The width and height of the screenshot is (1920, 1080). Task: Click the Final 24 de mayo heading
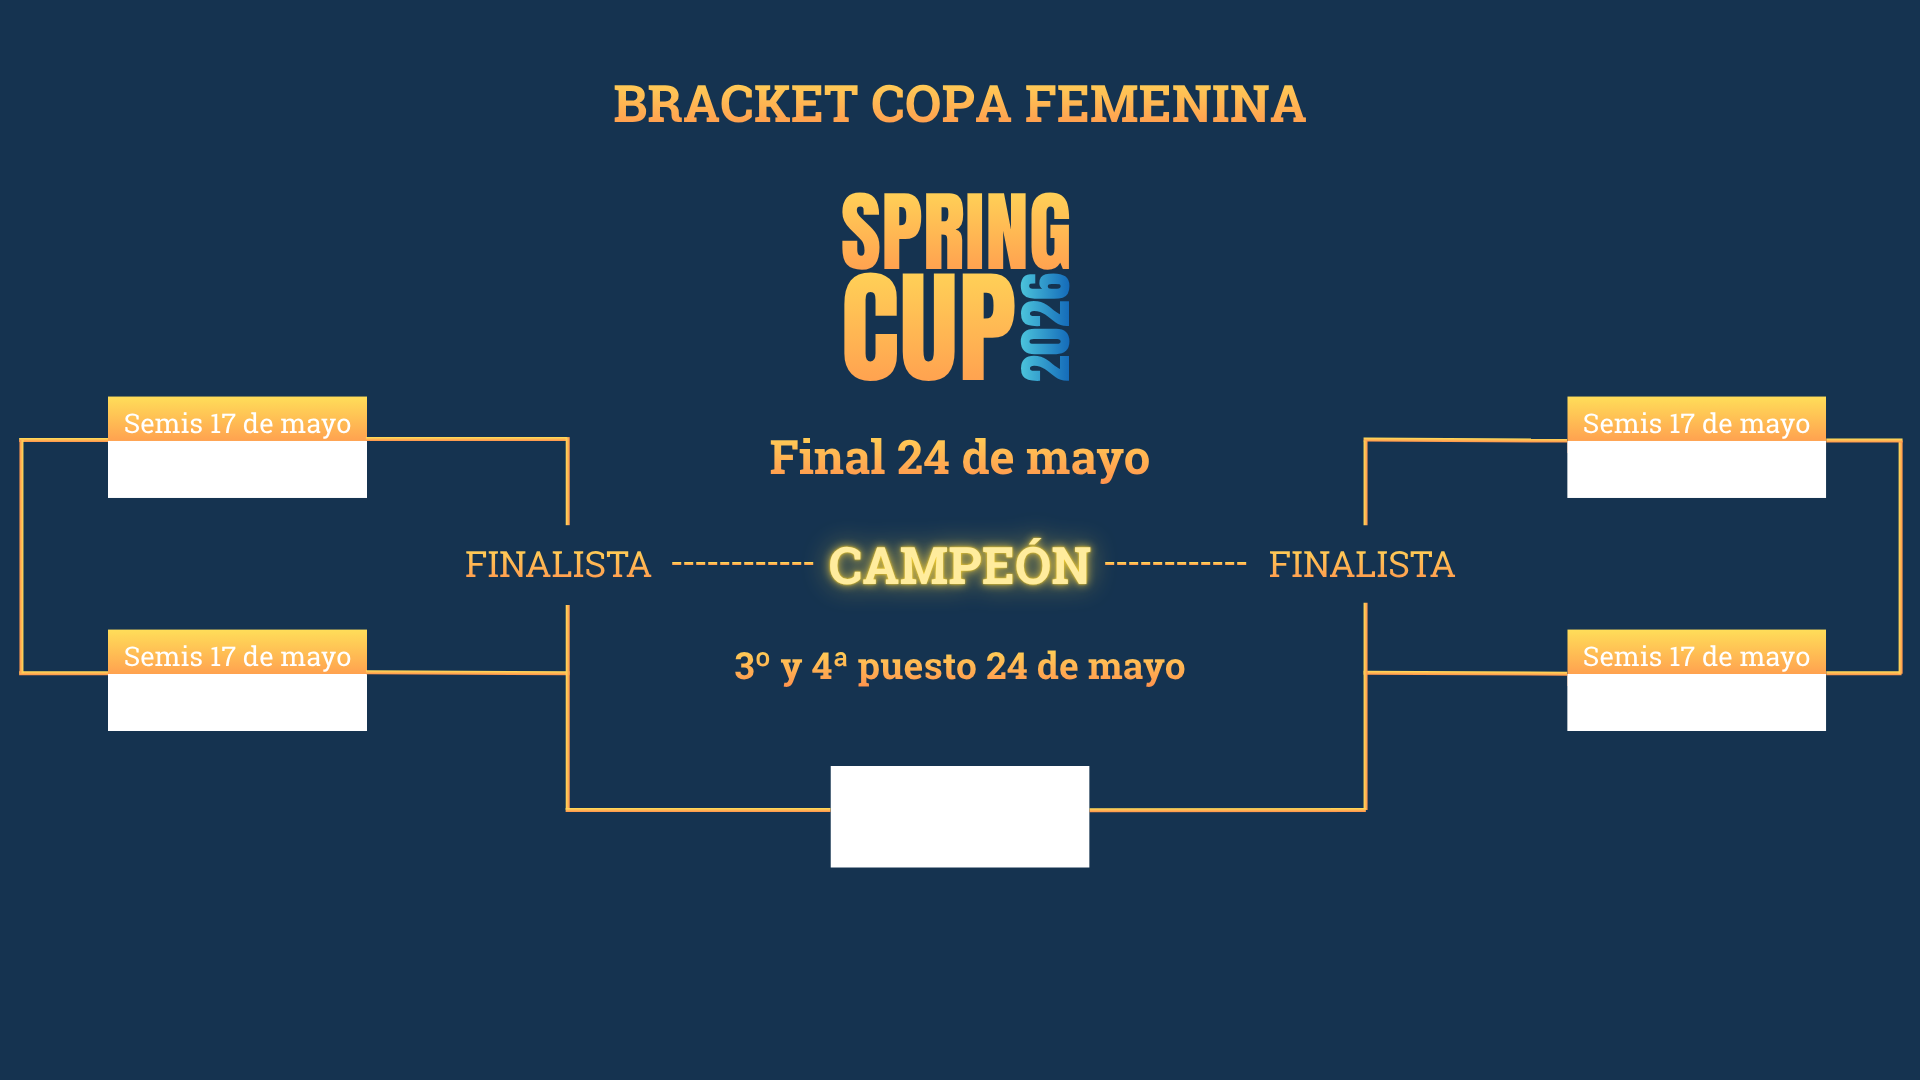pyautogui.click(x=959, y=458)
